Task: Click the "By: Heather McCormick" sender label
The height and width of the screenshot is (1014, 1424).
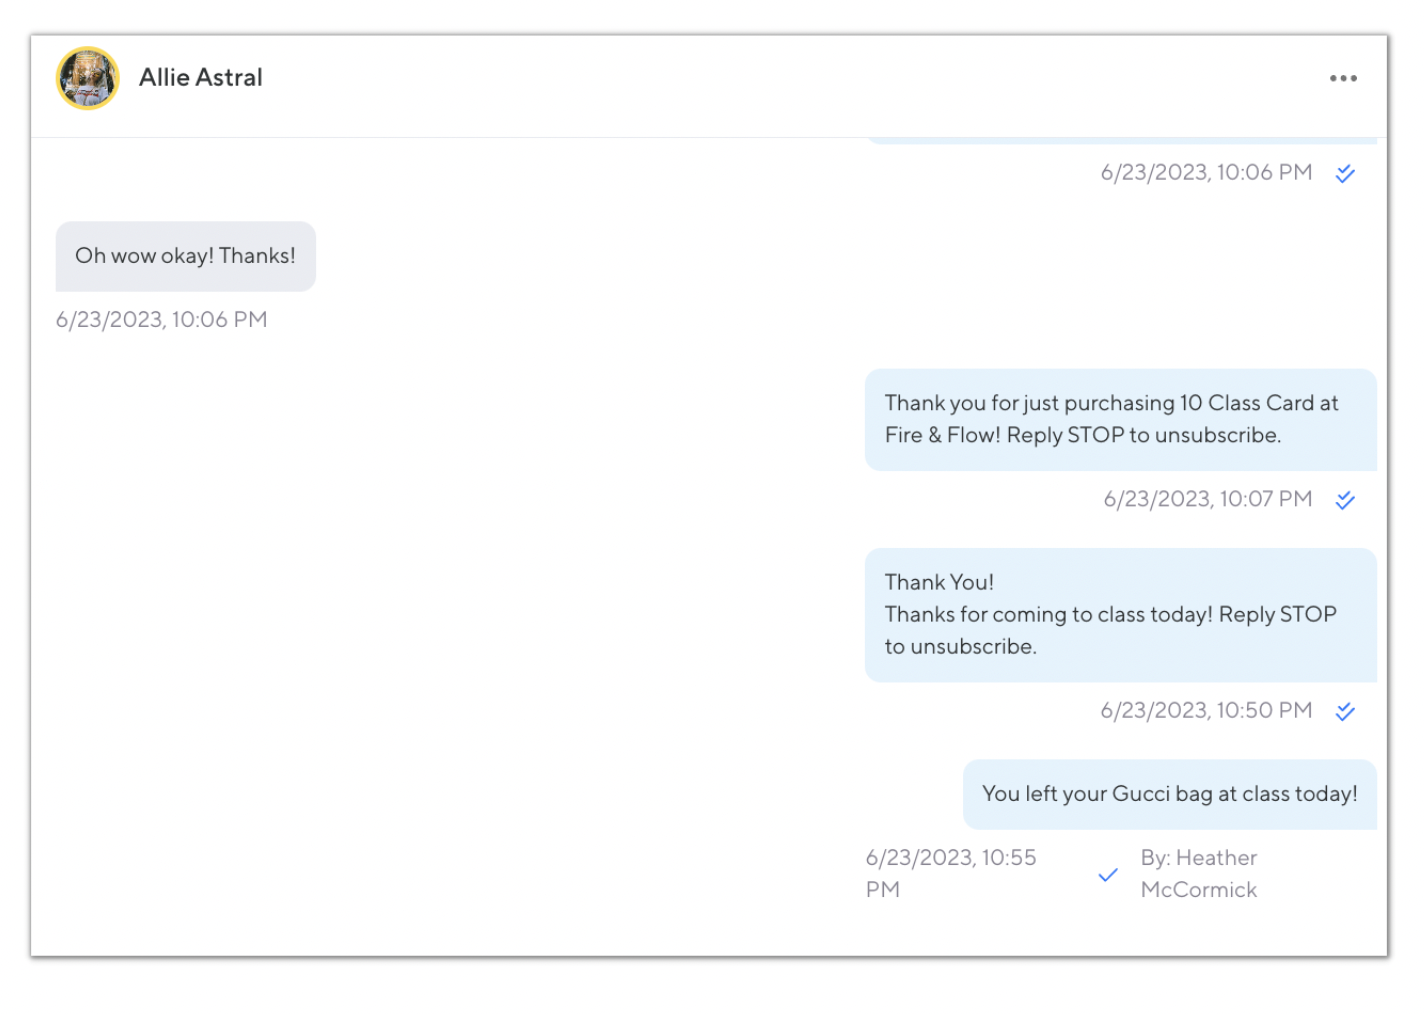Action: click(1198, 873)
